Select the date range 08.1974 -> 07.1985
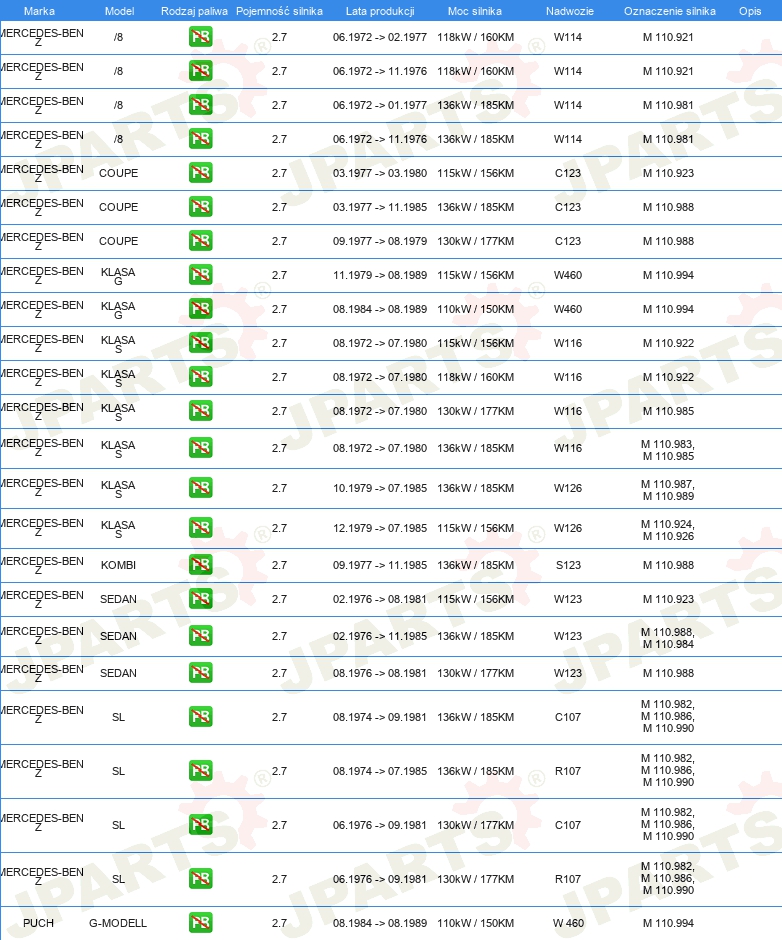This screenshot has height=940, width=782. [380, 771]
